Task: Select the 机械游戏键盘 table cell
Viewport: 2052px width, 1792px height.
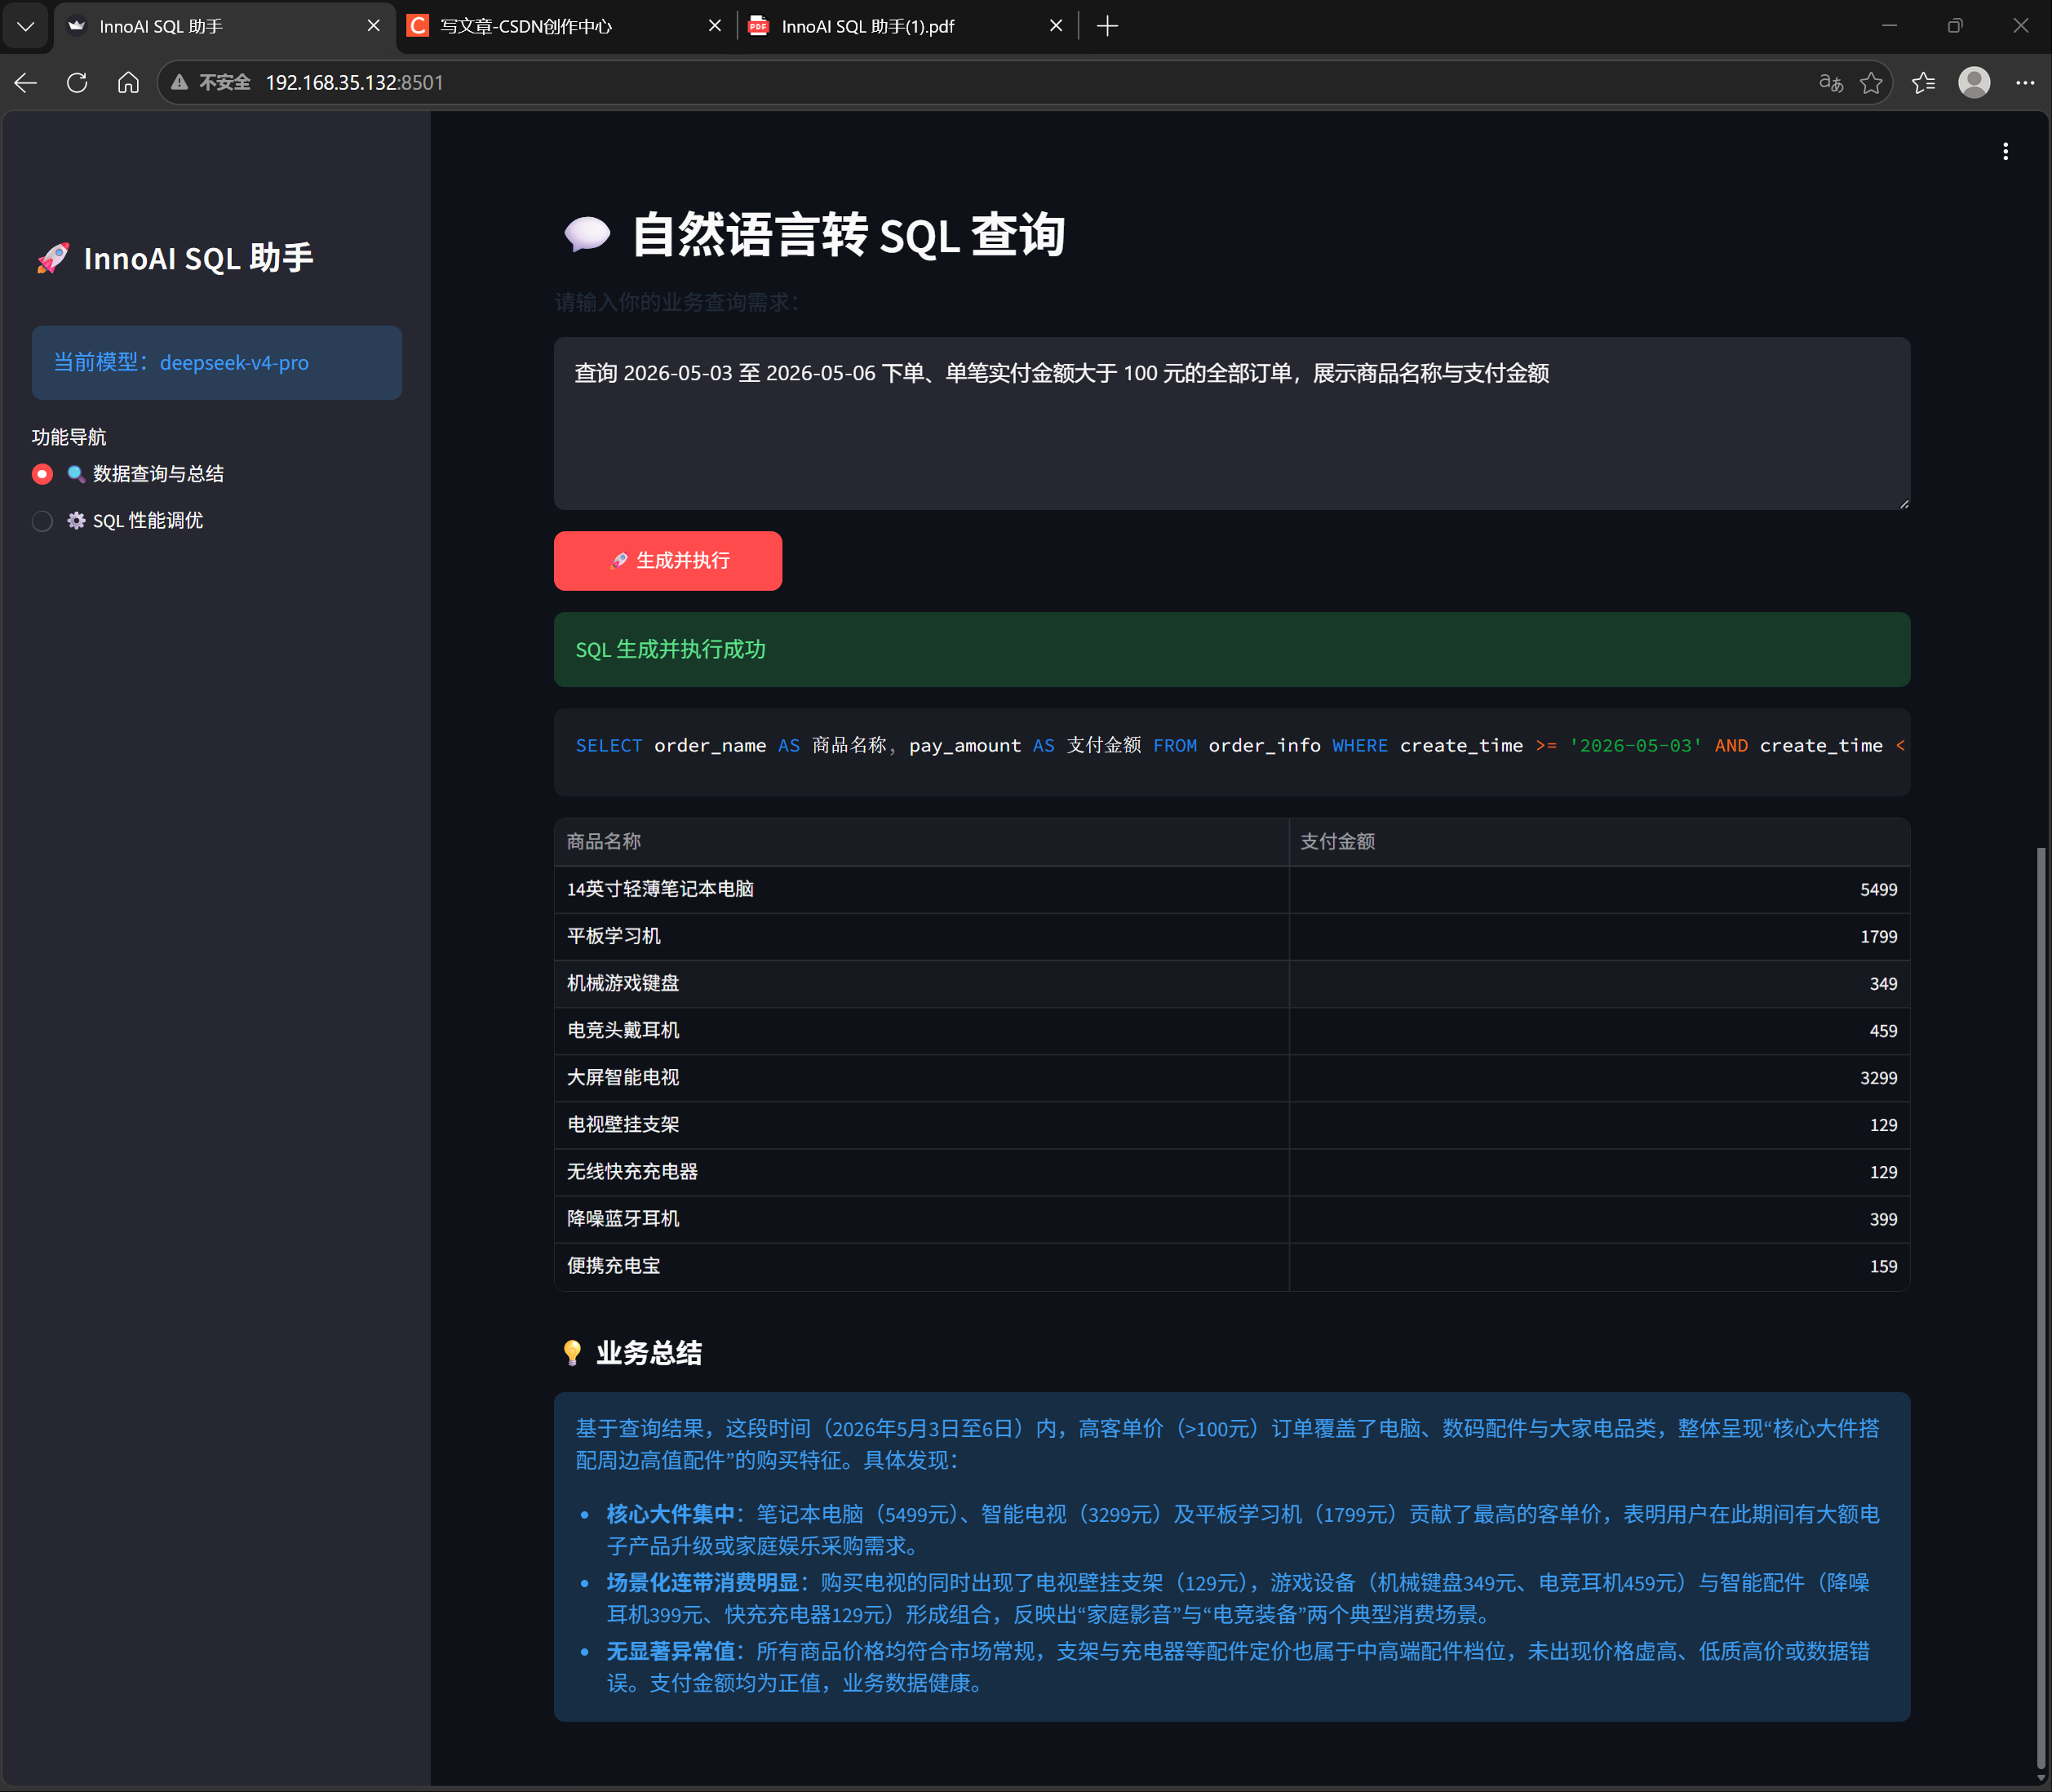Action: click(922, 983)
